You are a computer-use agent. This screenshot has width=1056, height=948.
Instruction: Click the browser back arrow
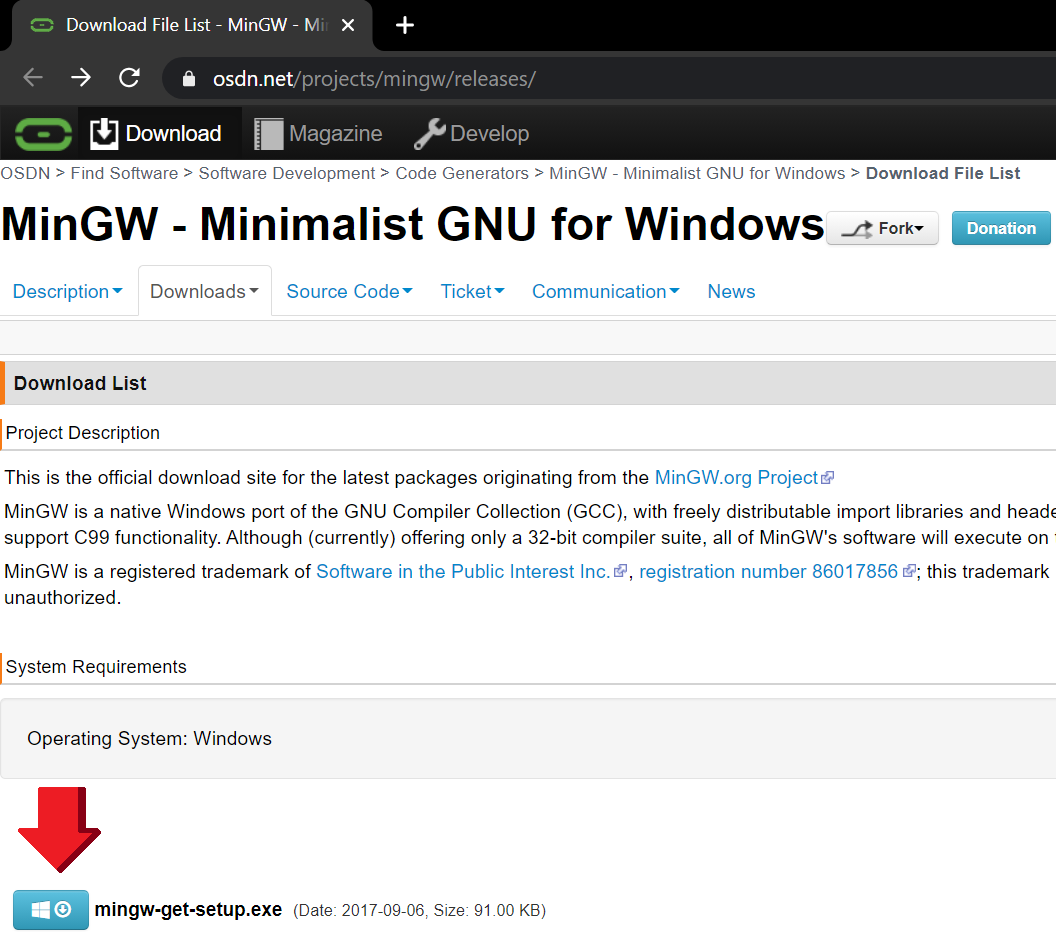33,78
